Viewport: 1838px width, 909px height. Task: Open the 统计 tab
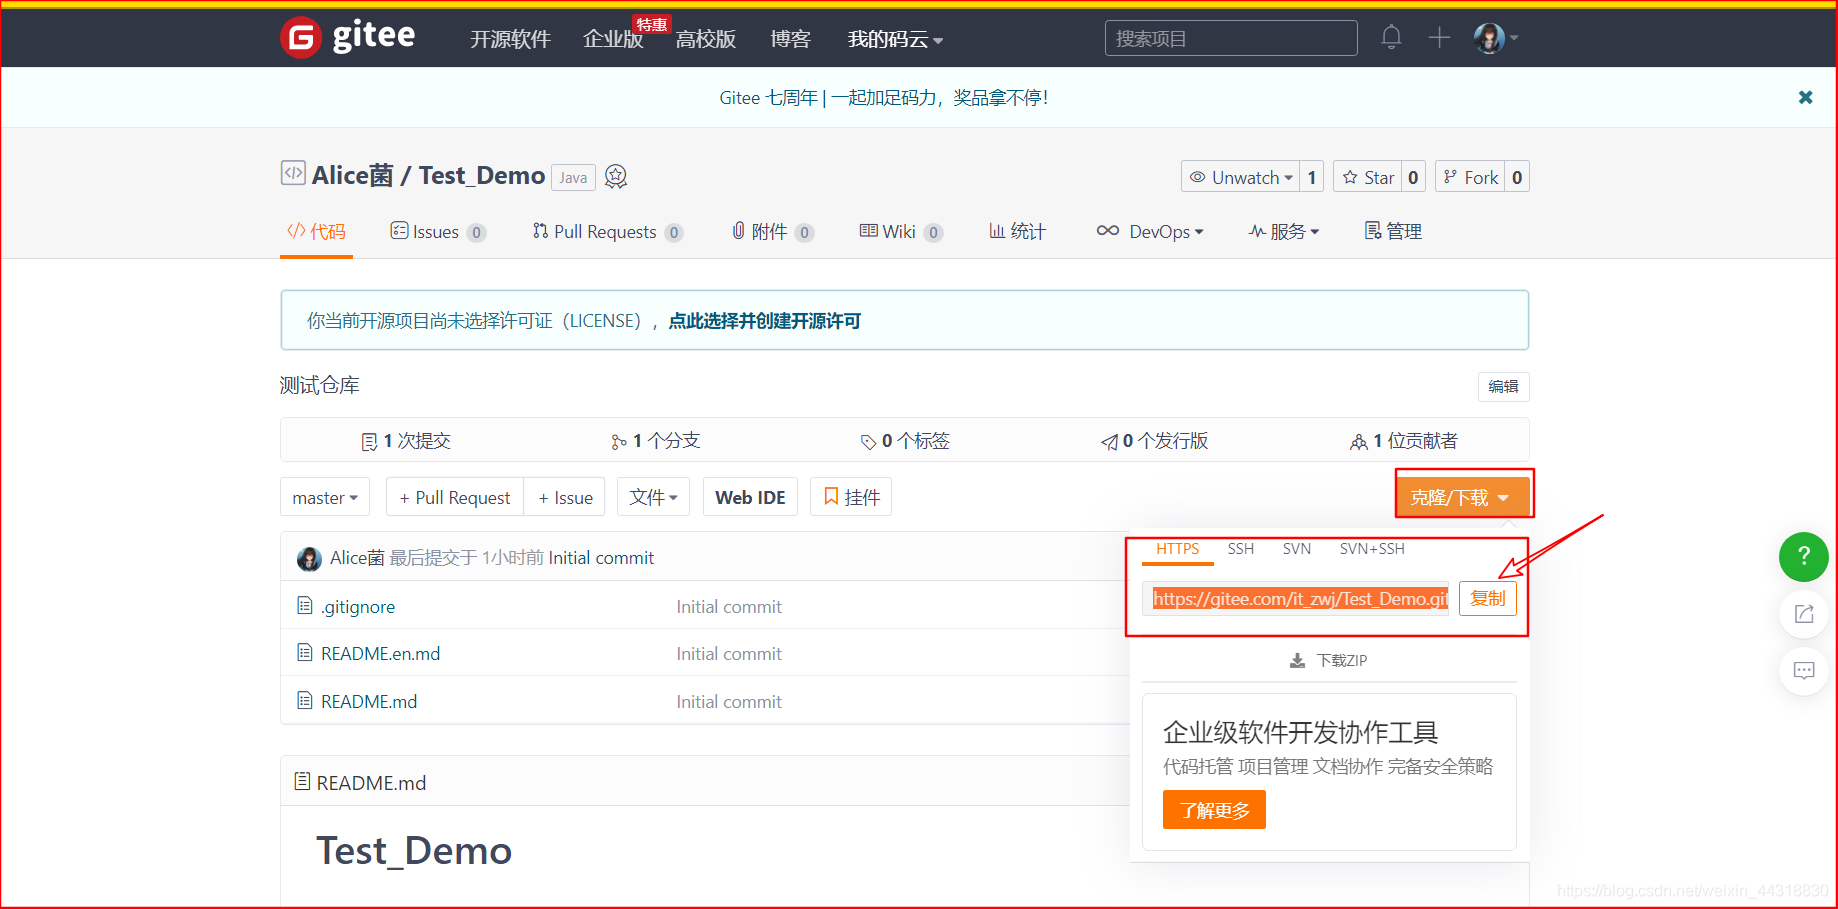click(1017, 231)
